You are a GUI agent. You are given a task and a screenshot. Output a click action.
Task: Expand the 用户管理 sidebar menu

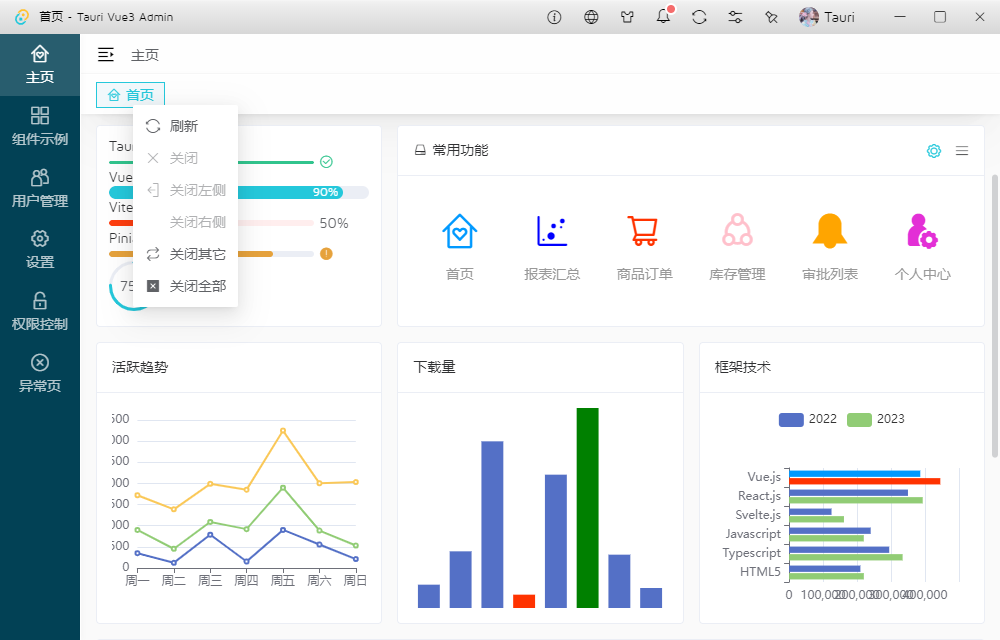click(x=40, y=188)
